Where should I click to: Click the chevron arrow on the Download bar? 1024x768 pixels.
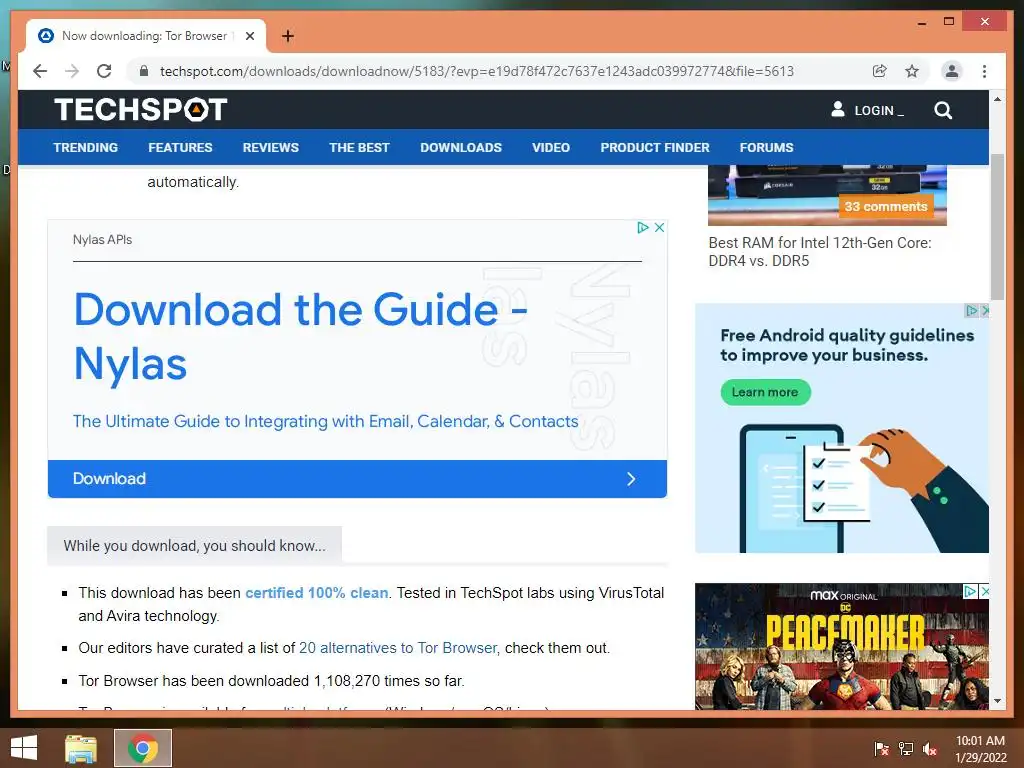[631, 479]
